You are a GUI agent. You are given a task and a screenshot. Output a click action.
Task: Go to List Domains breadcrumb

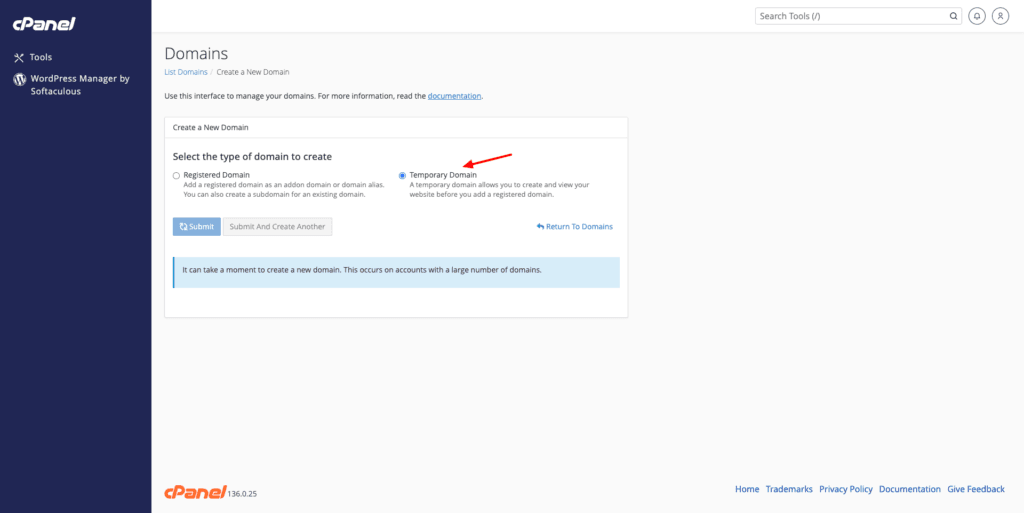[186, 72]
